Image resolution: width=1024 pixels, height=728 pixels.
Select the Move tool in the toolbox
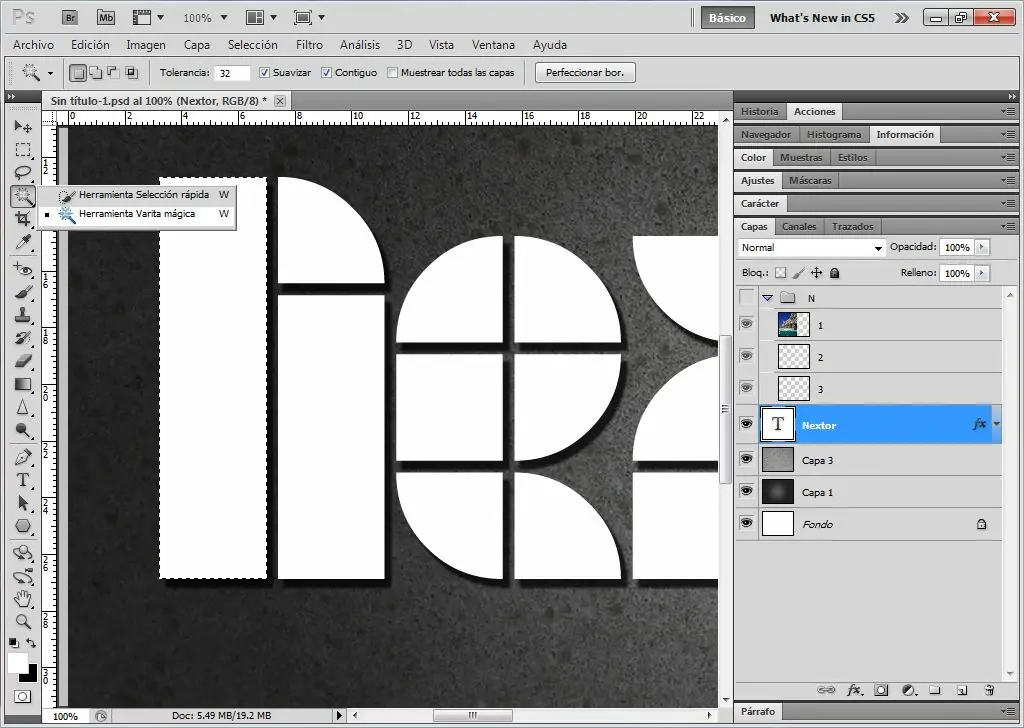click(22, 128)
